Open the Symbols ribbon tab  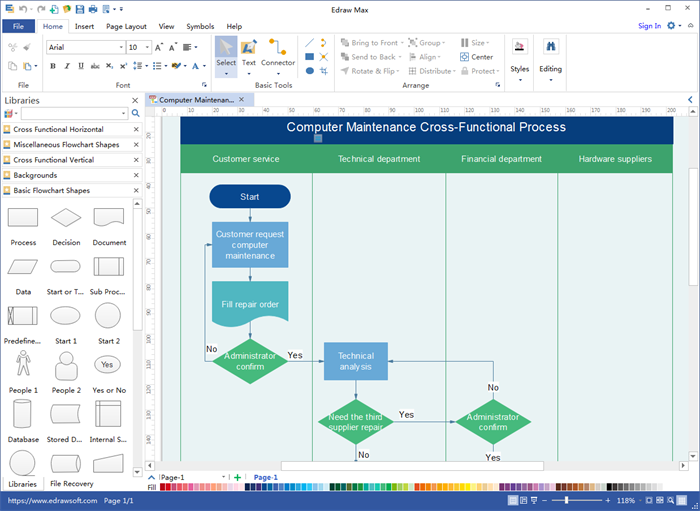[200, 26]
